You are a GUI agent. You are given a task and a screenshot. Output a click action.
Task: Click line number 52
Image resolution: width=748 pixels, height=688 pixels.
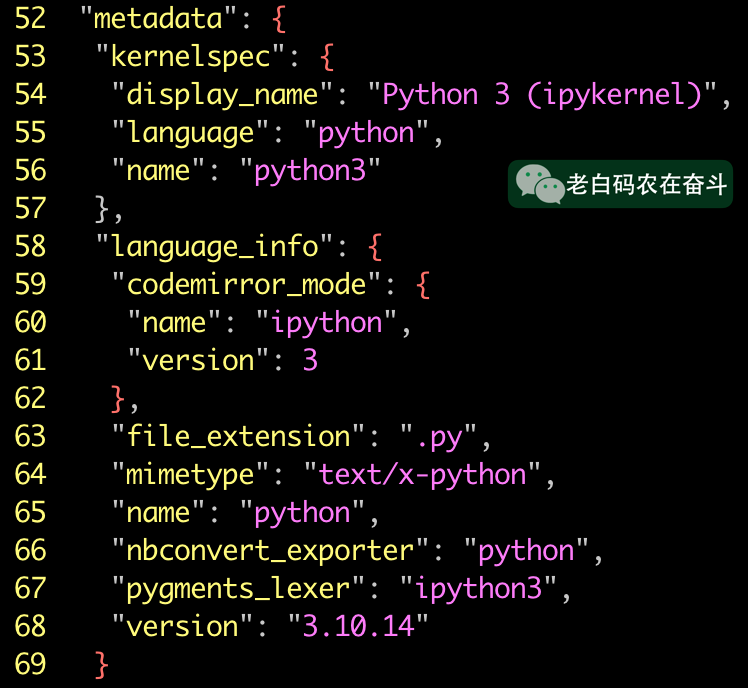click(31, 18)
